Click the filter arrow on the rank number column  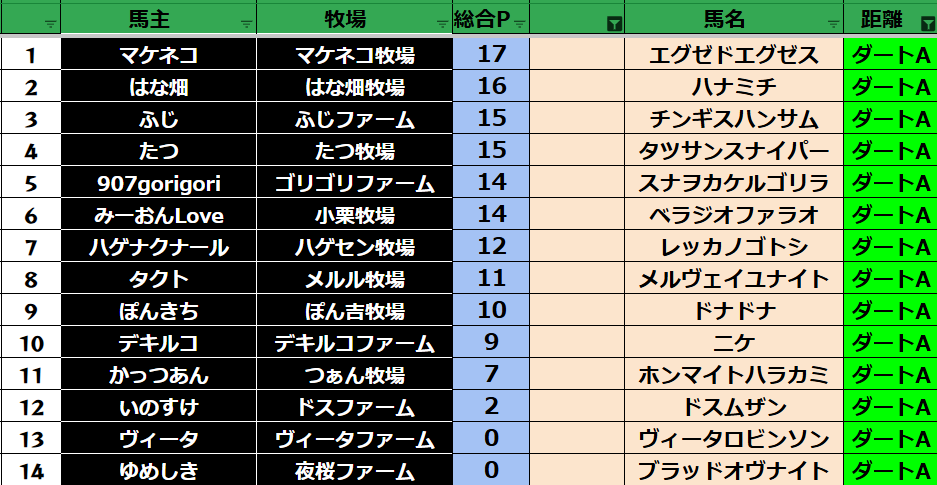click(x=50, y=23)
